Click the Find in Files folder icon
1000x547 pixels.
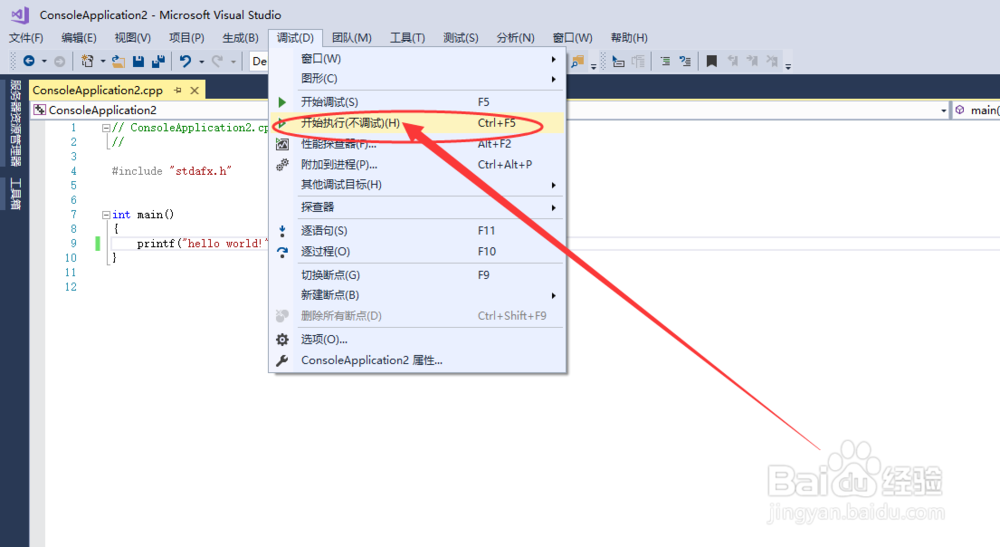click(578, 61)
